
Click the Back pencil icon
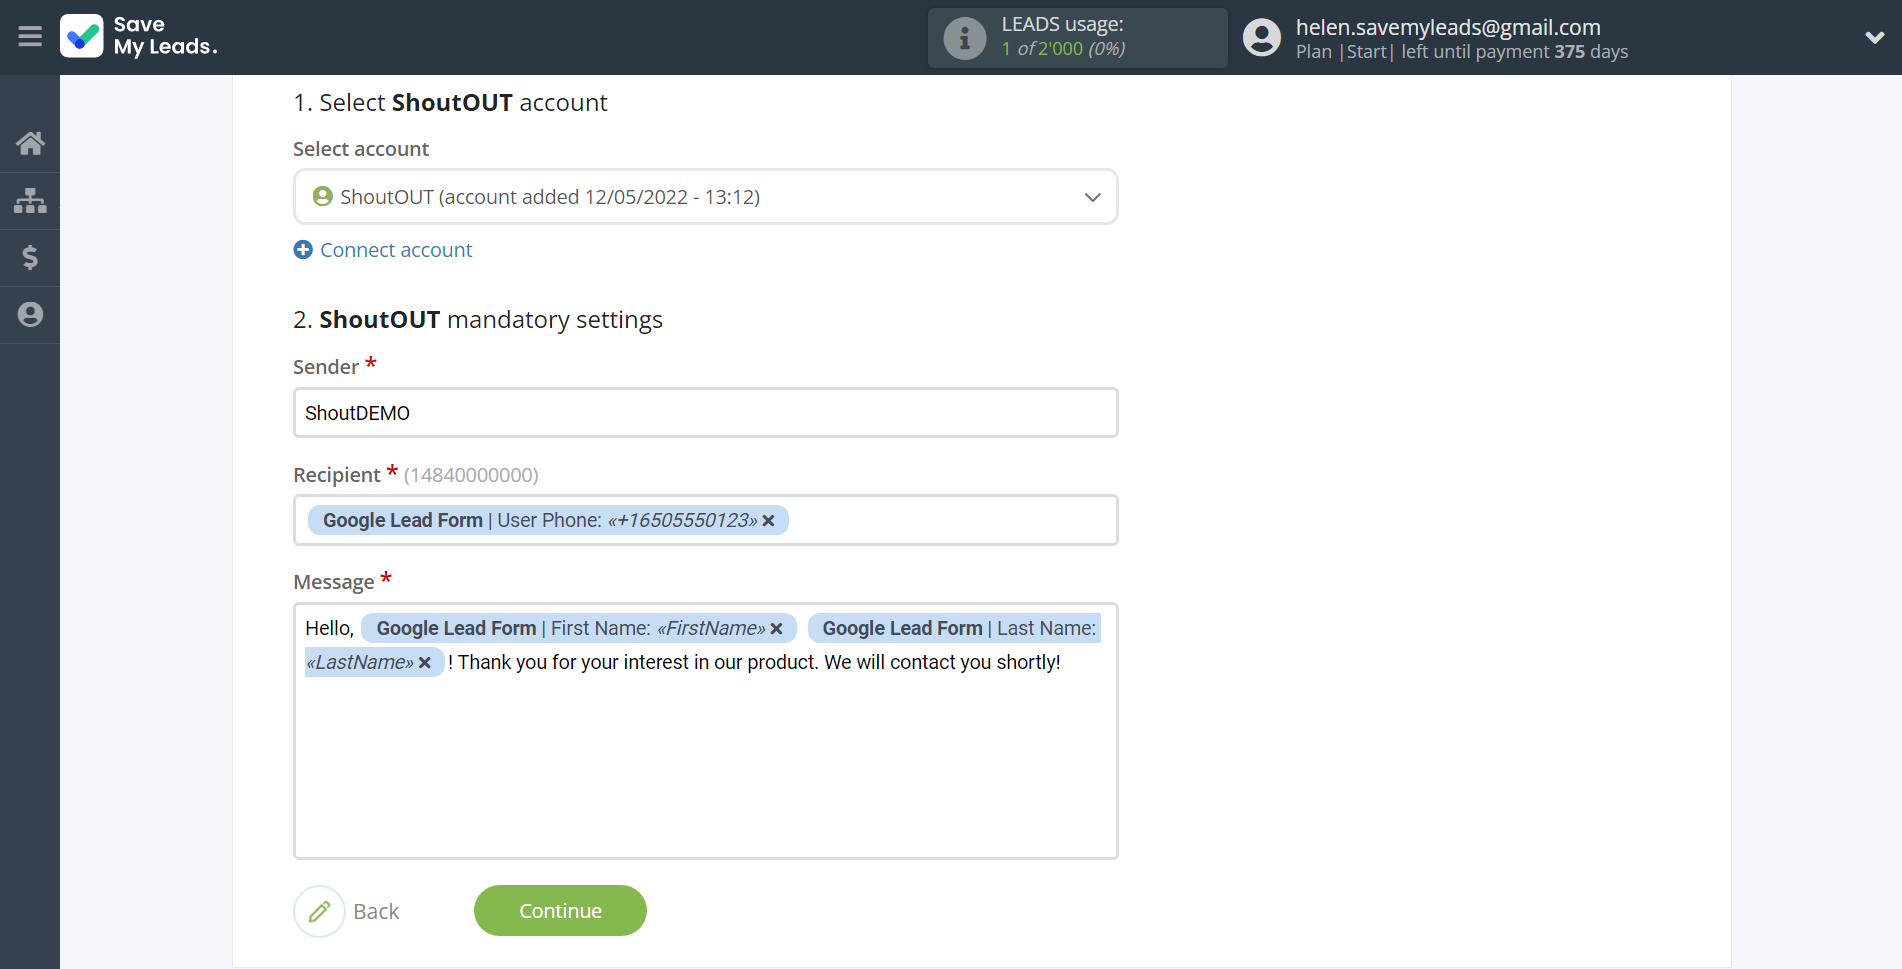[x=319, y=911]
